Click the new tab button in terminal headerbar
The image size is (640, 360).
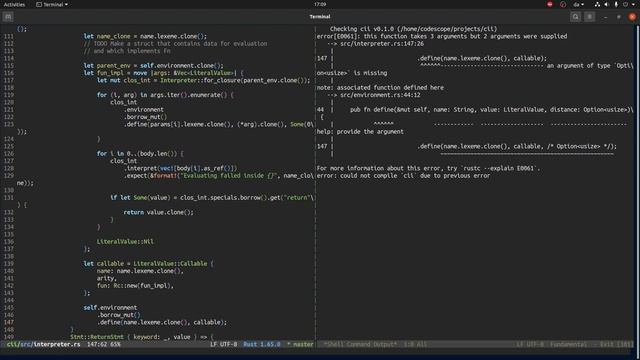click(8, 17)
